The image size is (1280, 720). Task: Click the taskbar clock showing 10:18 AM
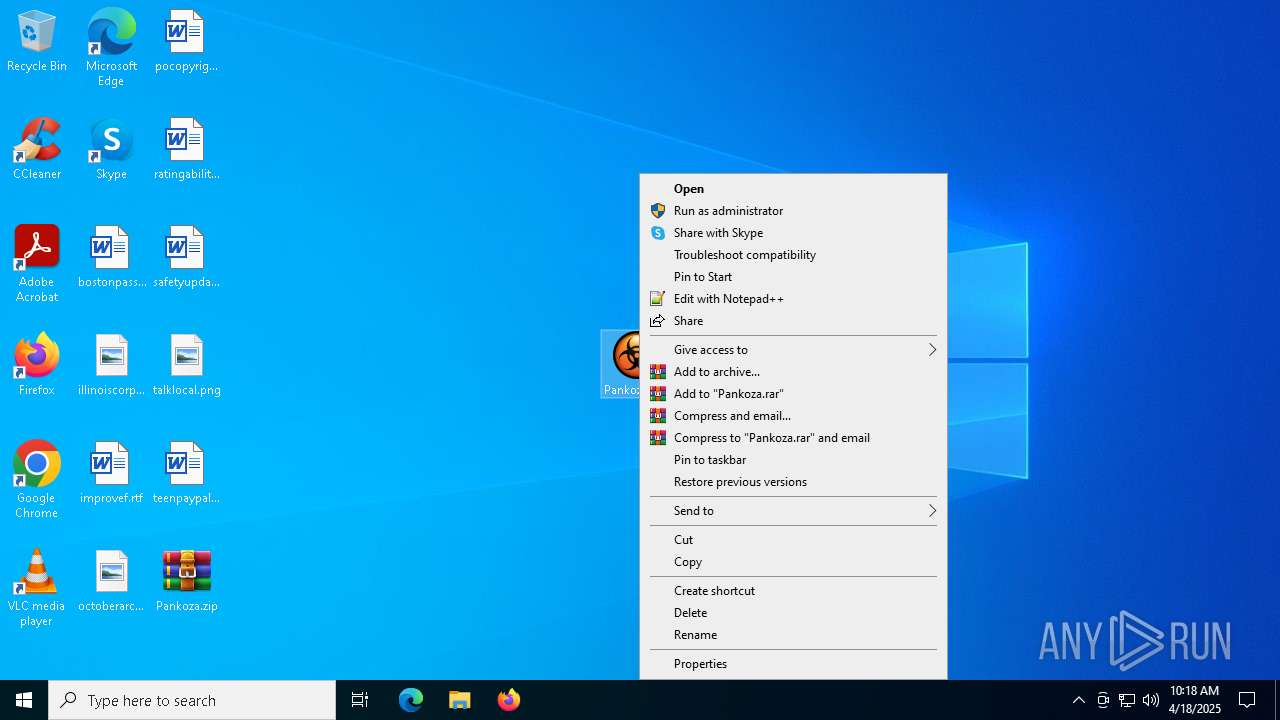[1195, 700]
